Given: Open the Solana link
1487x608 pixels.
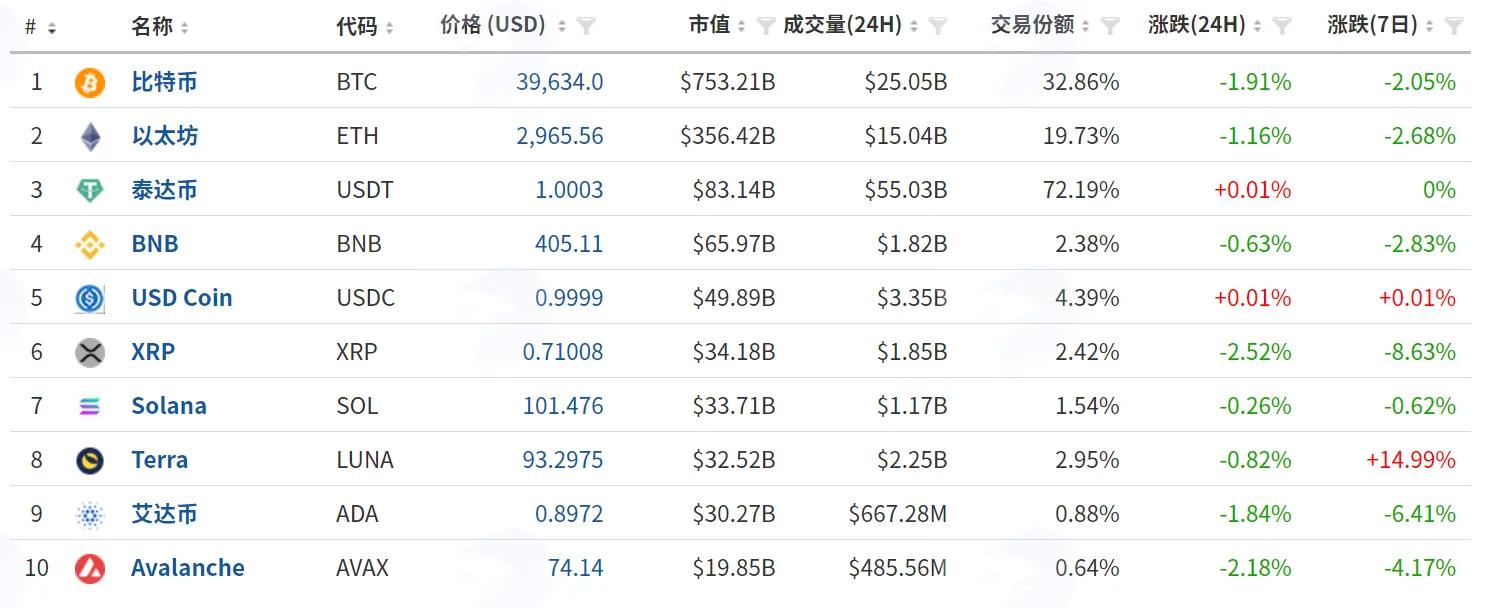Looking at the screenshot, I should point(169,406).
